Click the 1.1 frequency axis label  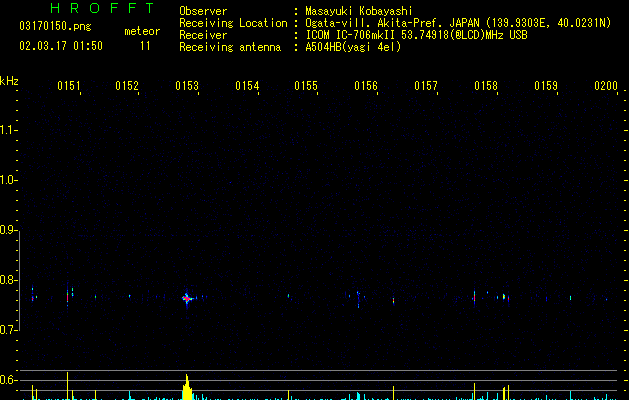(7, 130)
